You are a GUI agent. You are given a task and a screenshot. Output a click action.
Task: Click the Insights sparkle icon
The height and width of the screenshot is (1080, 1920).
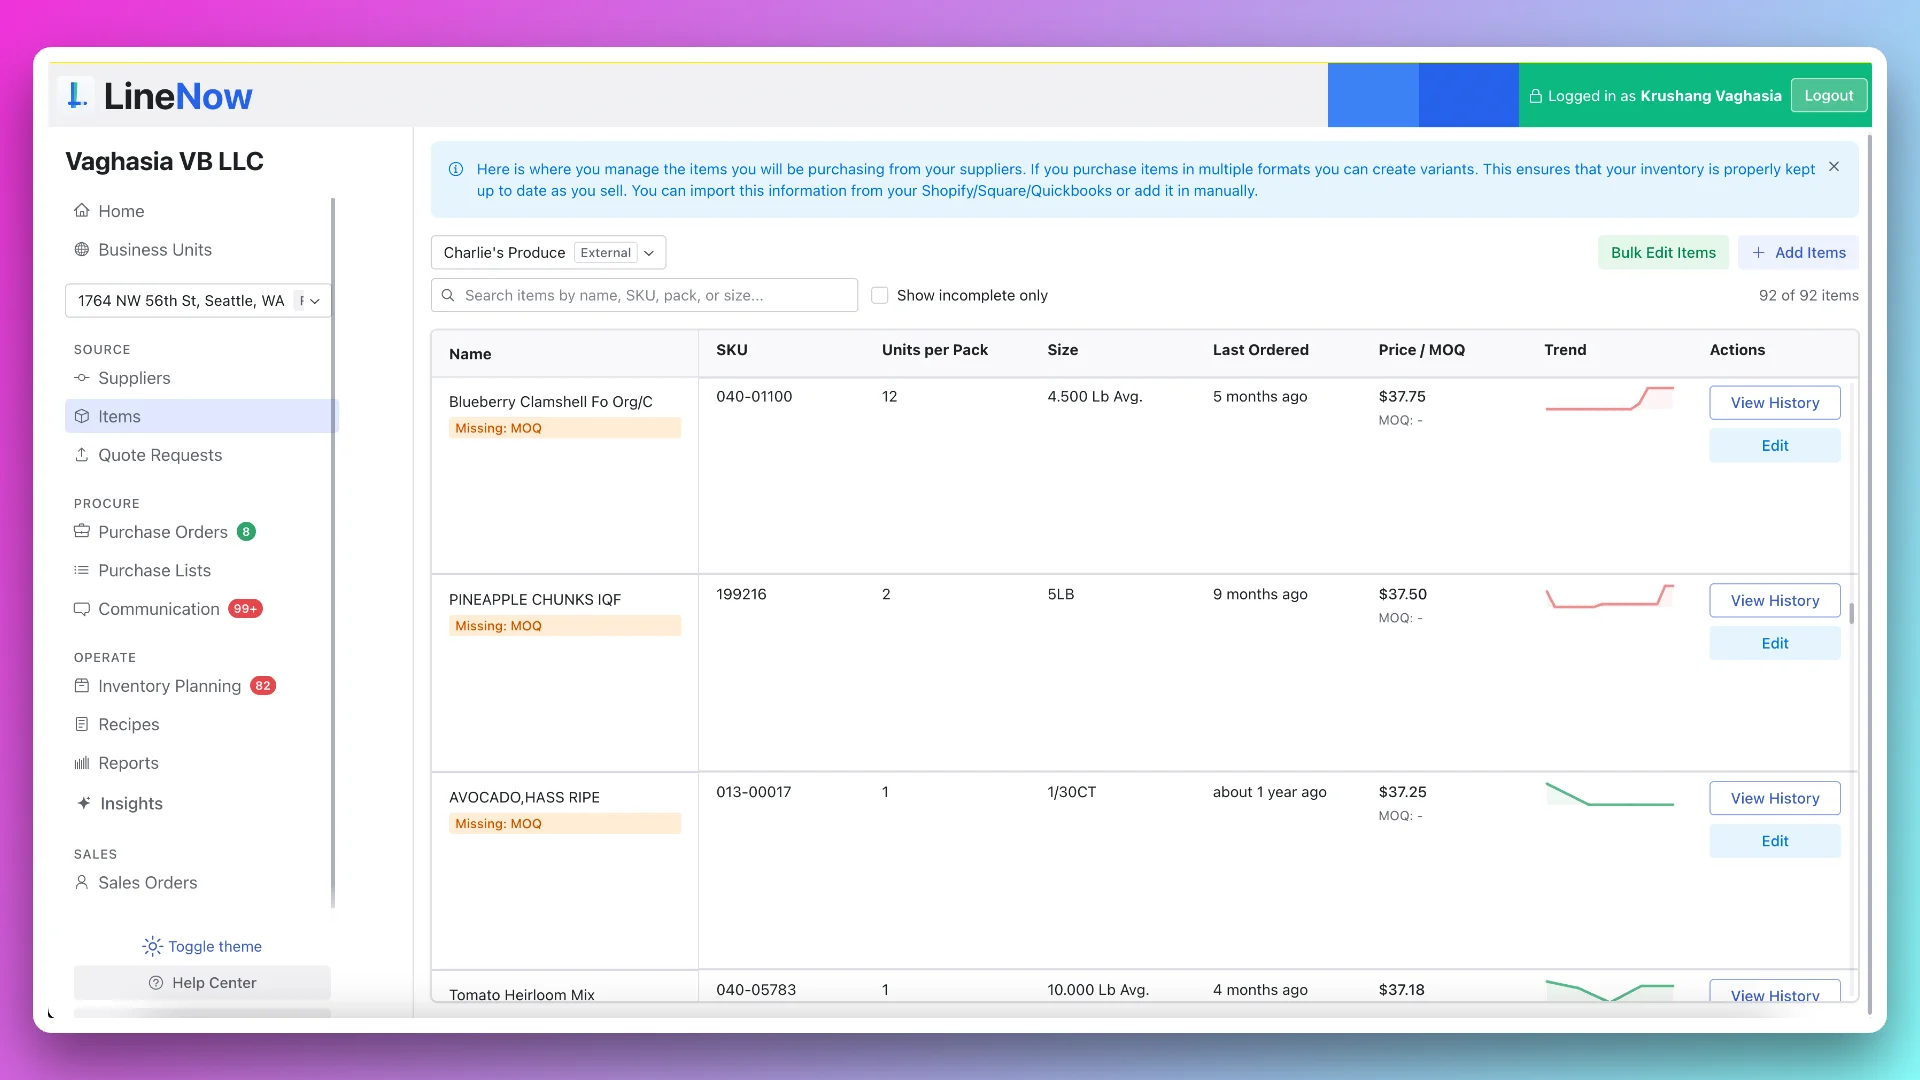[x=84, y=803]
